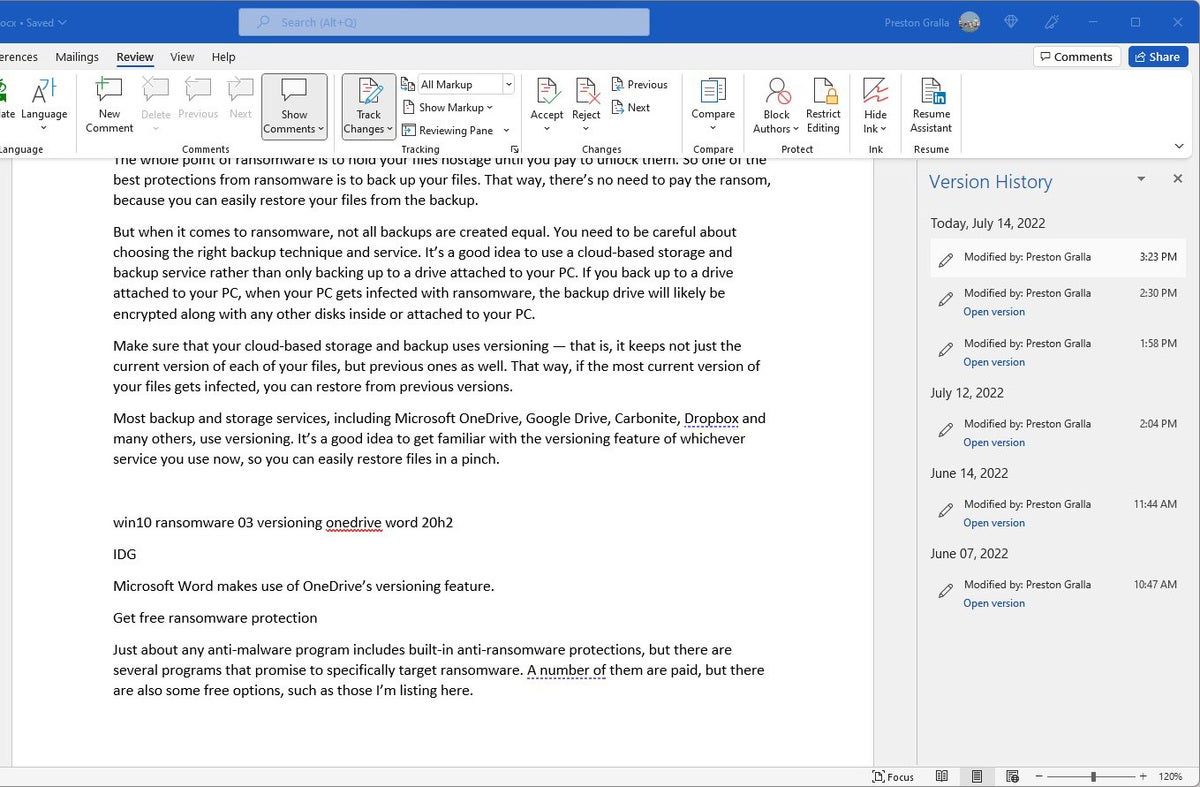Screen dimensions: 1200x787
Task: Open version modified at 1:58 PM
Action: click(x=994, y=362)
